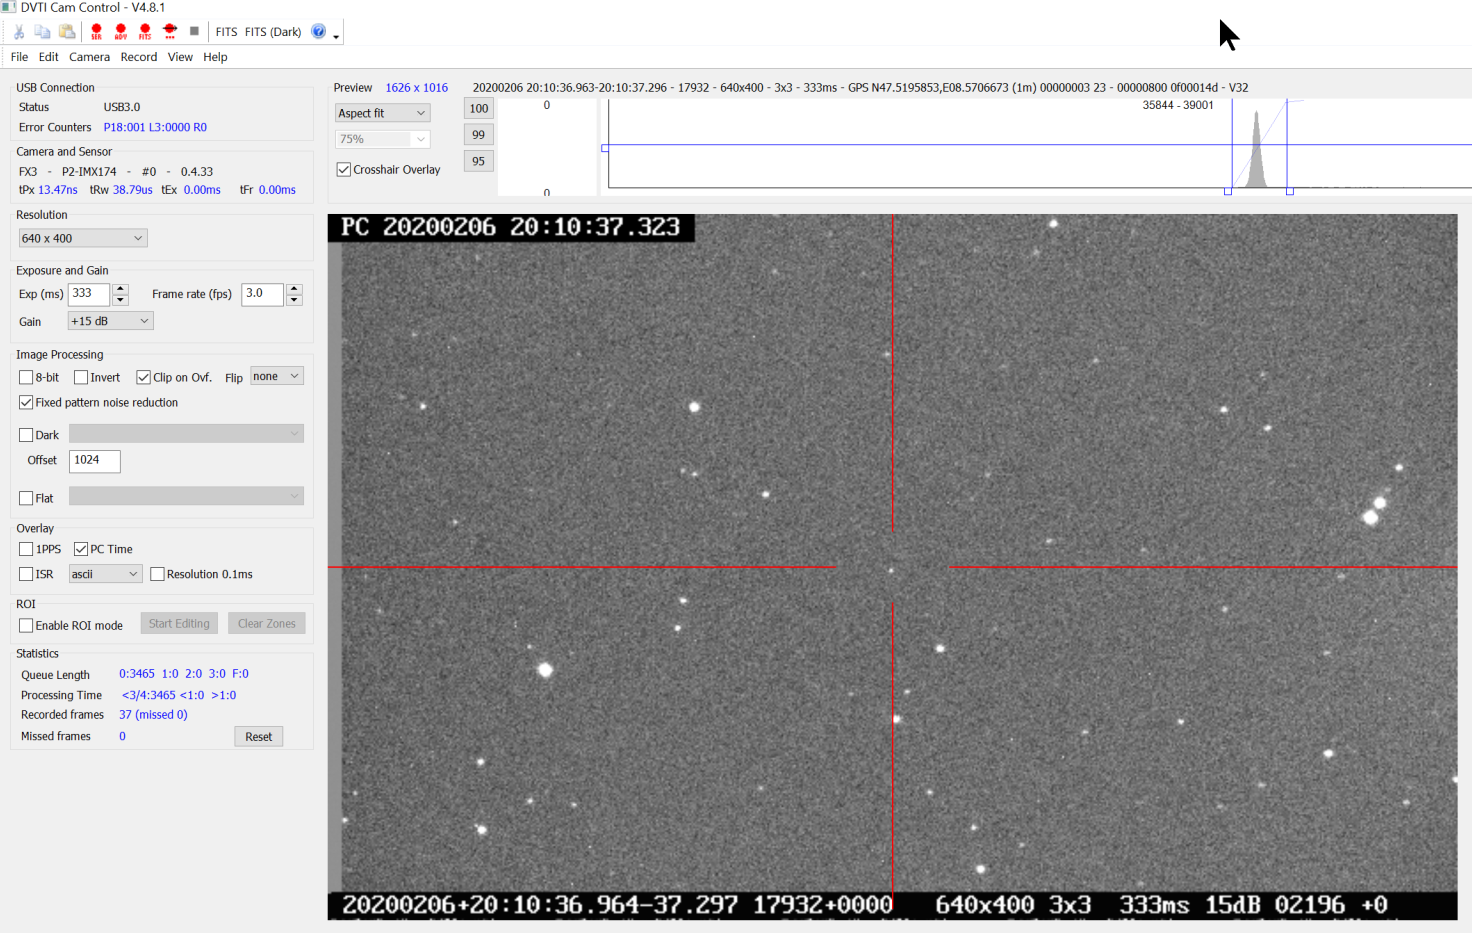This screenshot has width=1472, height=933.
Task: Open the Flip dropdown set to none
Action: pos(277,376)
